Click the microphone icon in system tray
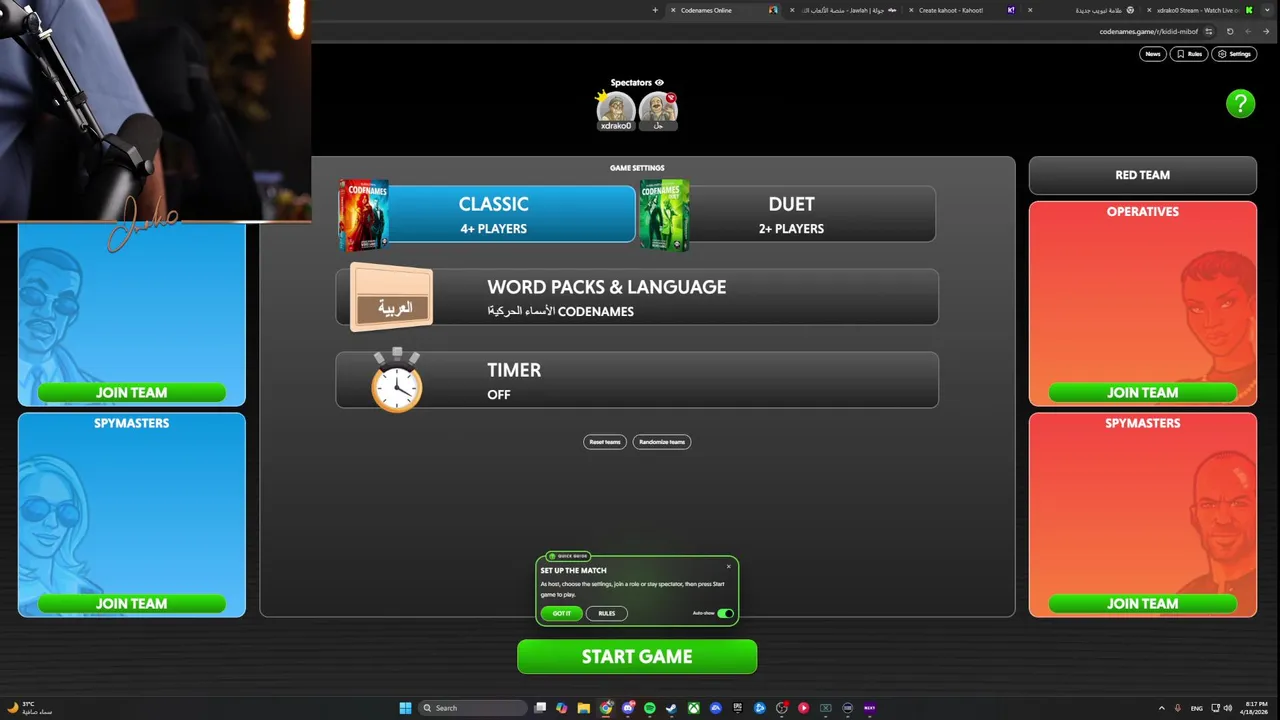The height and width of the screenshot is (720, 1280). (1177, 708)
